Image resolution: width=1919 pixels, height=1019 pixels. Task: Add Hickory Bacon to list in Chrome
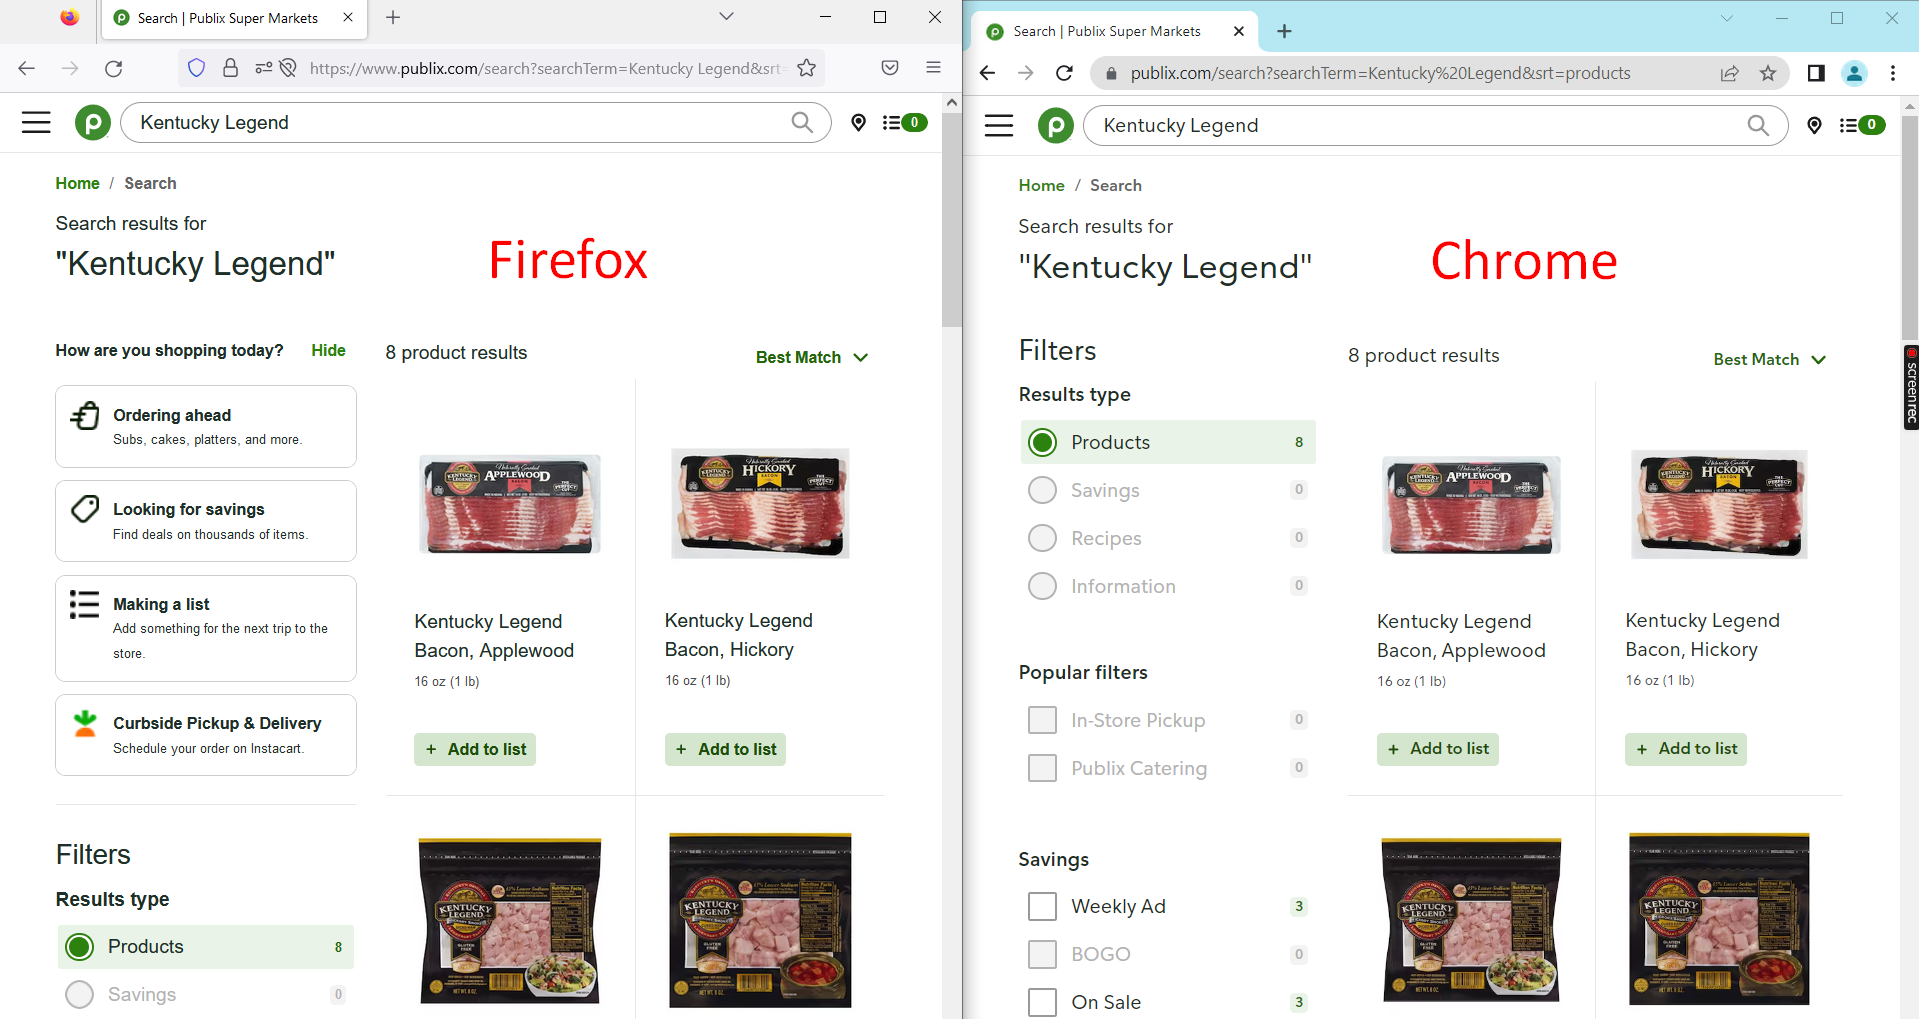click(1686, 748)
